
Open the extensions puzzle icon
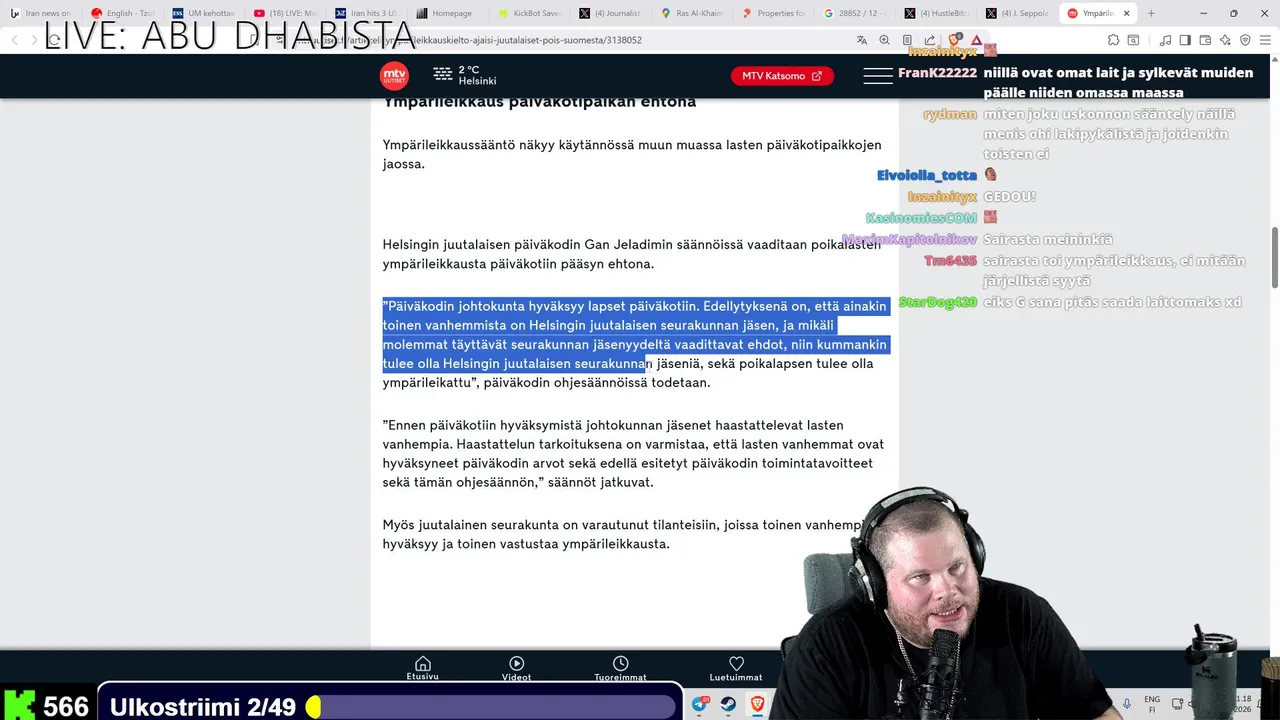[1113, 40]
